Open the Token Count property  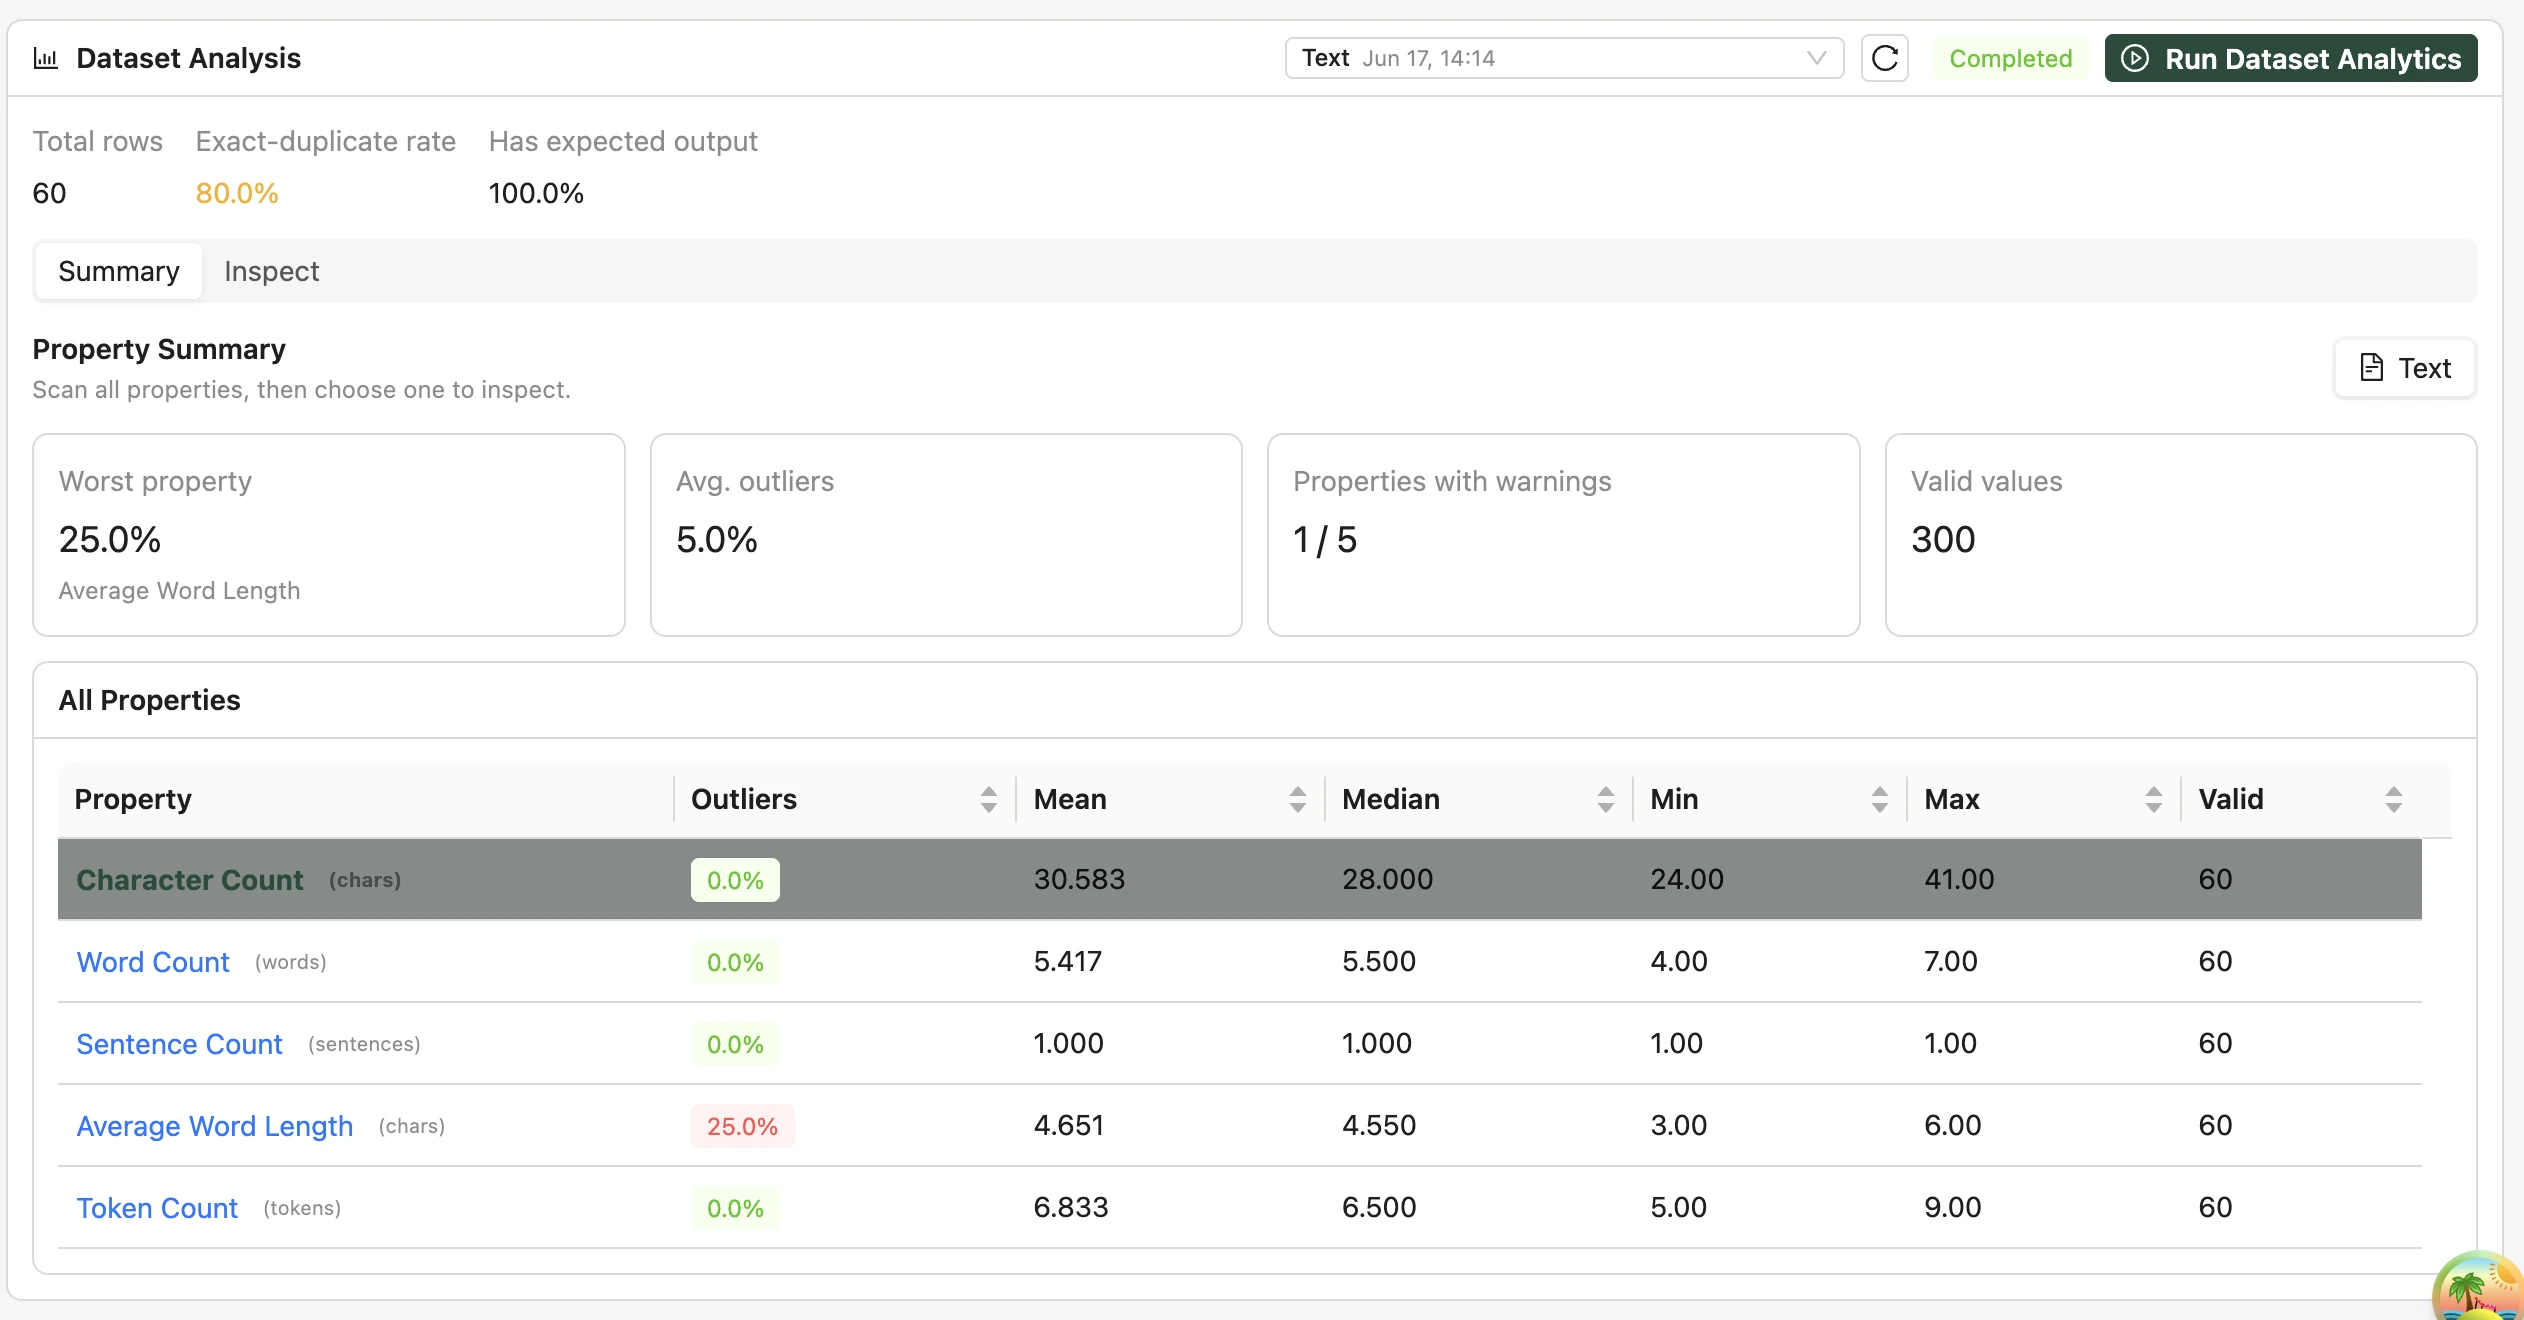157,1208
